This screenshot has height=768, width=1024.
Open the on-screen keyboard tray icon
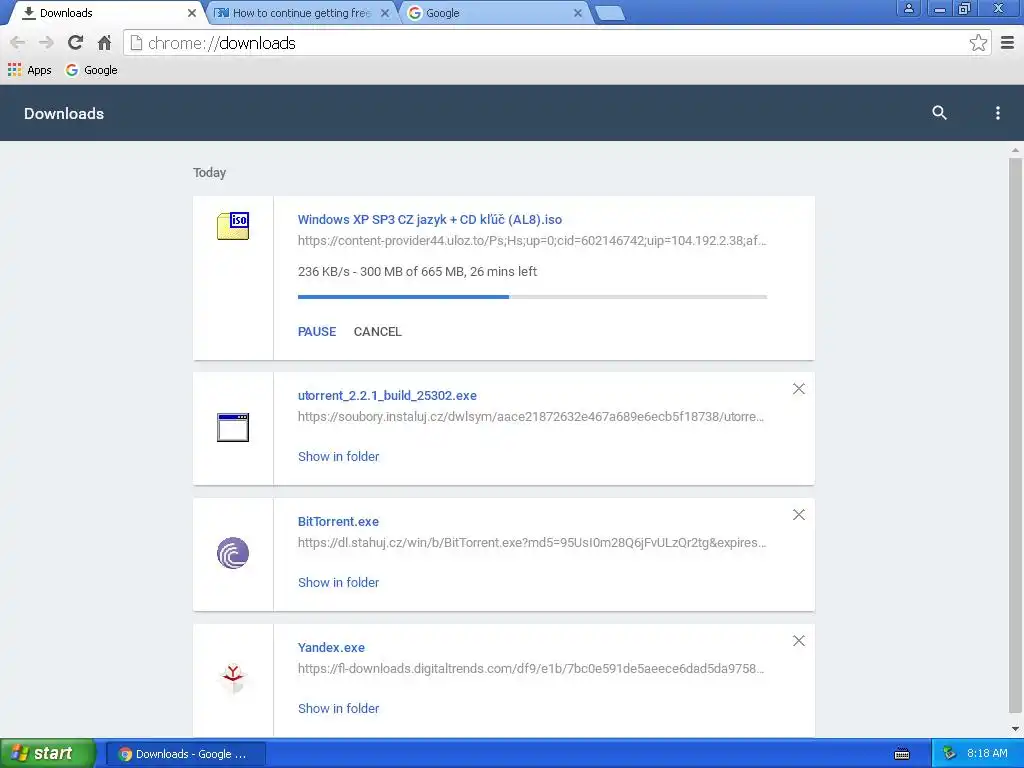902,754
